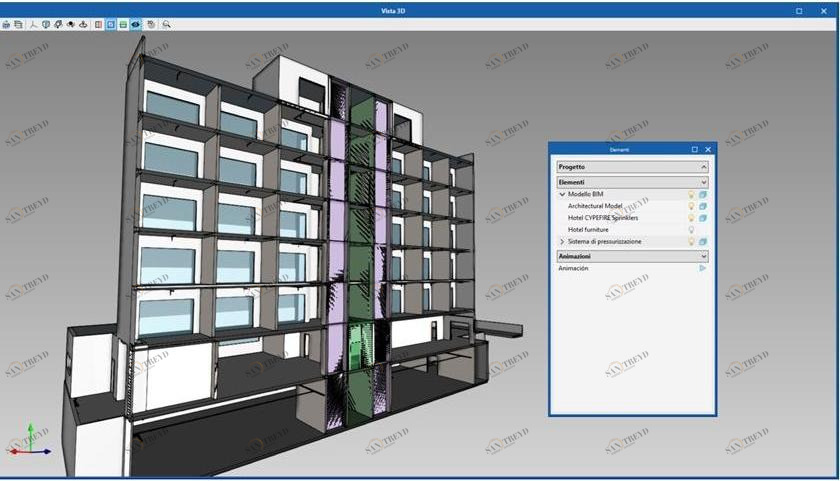Show Hotel furniture using its light bulb

[x=691, y=230]
